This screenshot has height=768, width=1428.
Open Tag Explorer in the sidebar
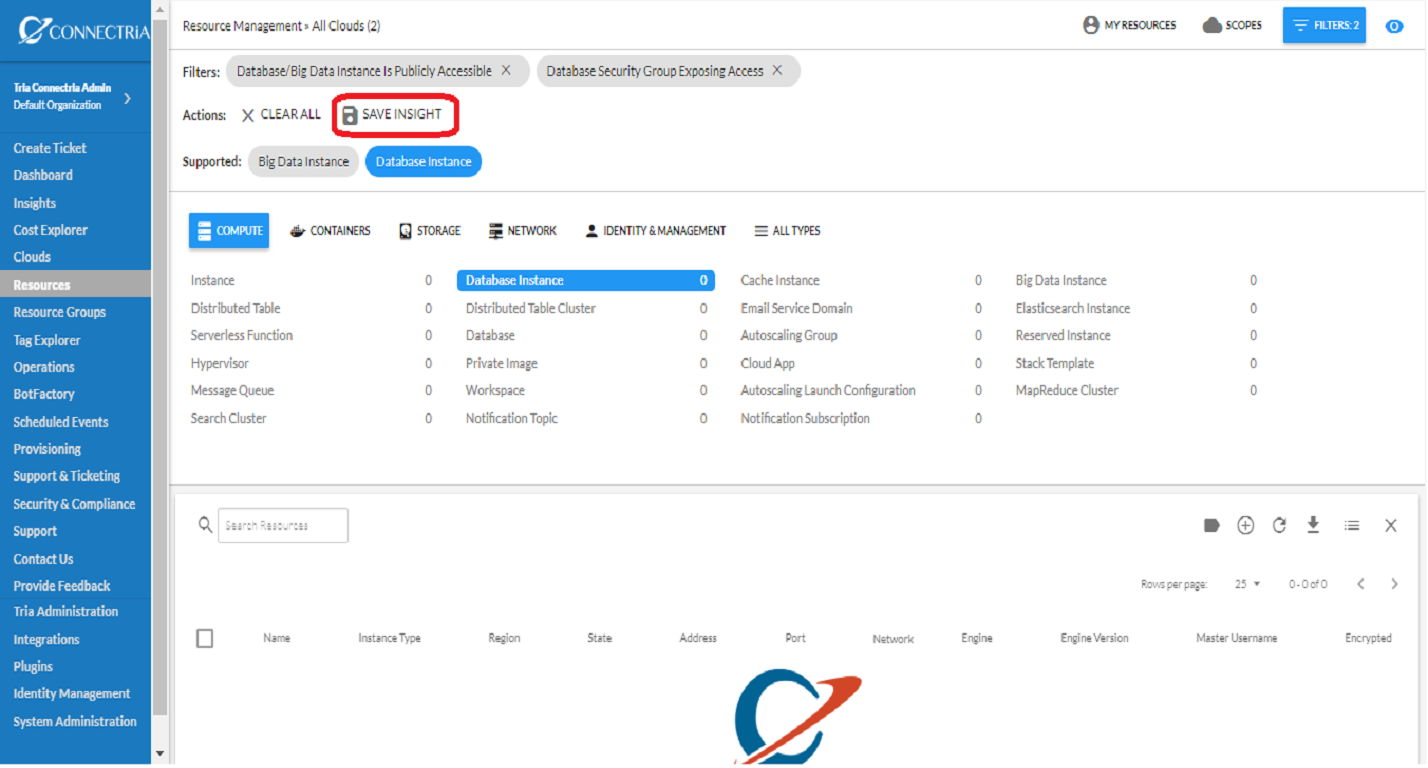[47, 340]
